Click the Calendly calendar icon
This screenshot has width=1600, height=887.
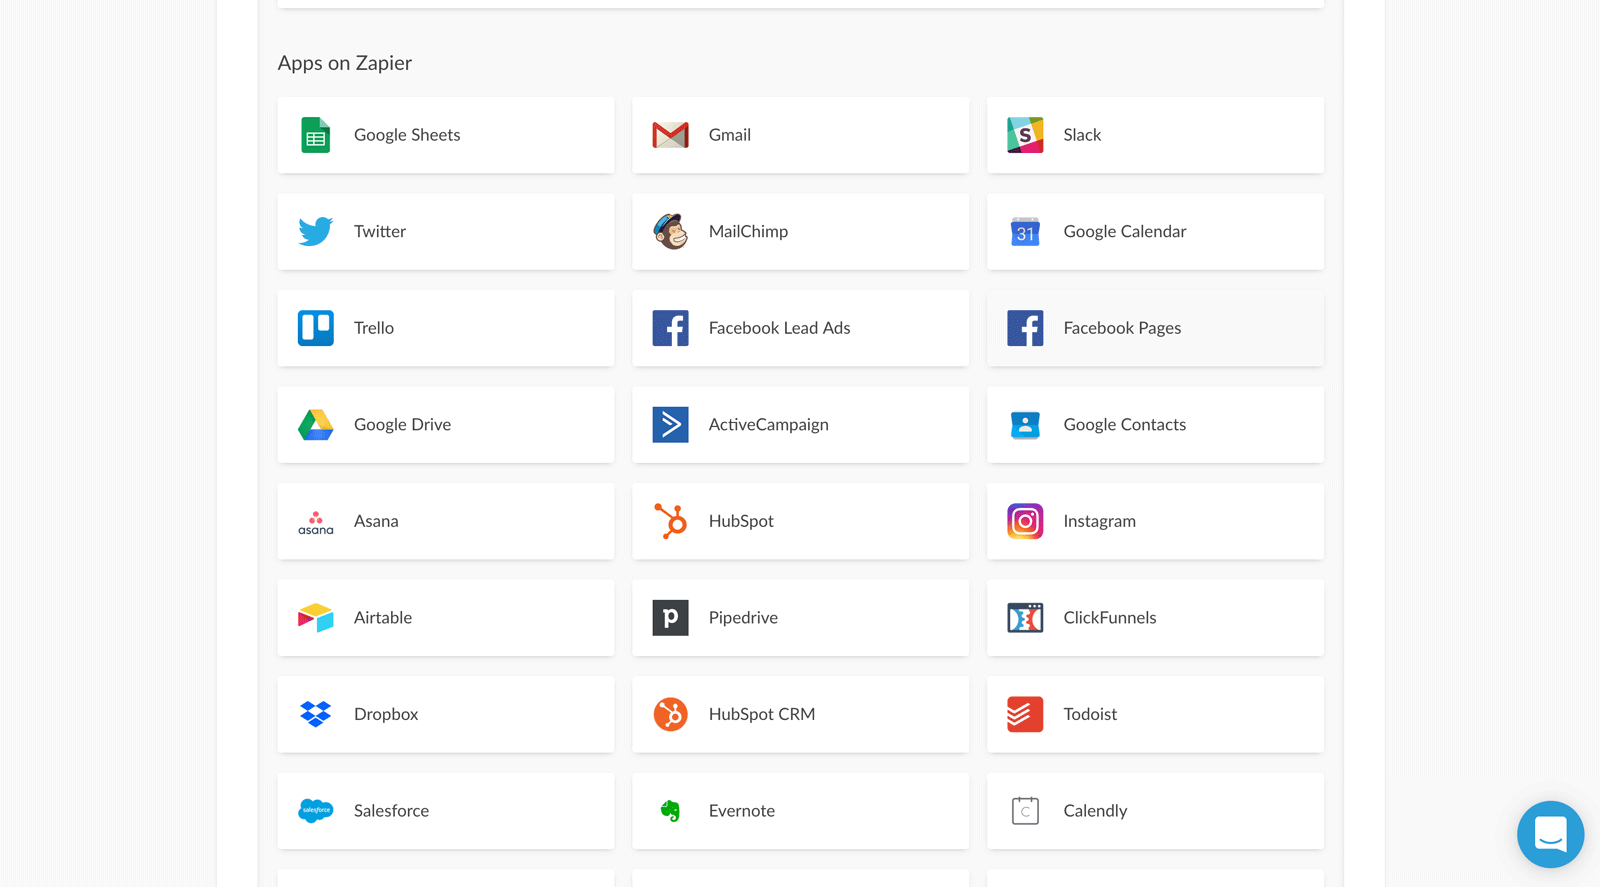point(1025,811)
